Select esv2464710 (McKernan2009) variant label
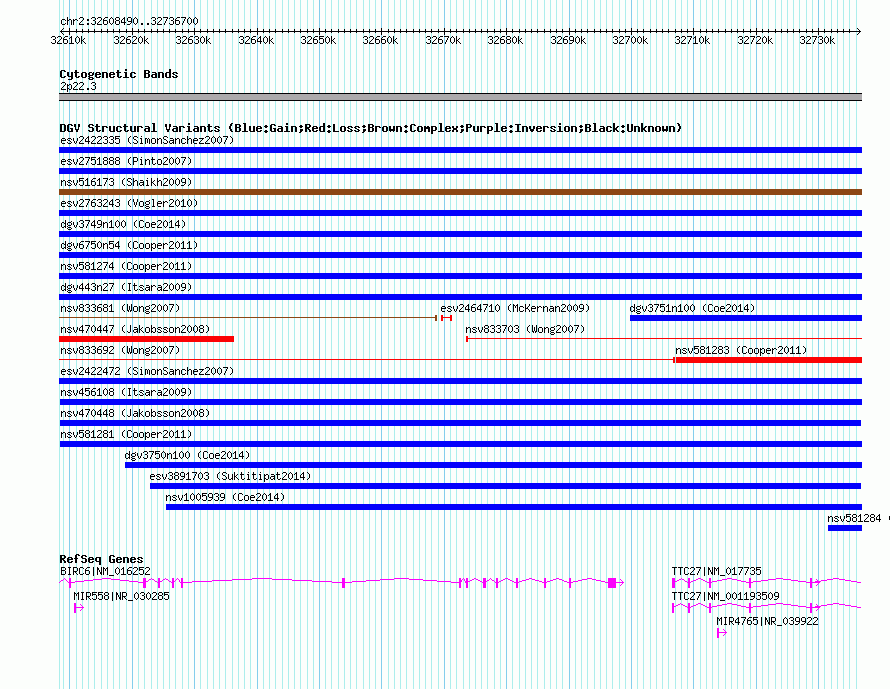Viewport: 890px width, 689px height. pyautogui.click(x=515, y=308)
